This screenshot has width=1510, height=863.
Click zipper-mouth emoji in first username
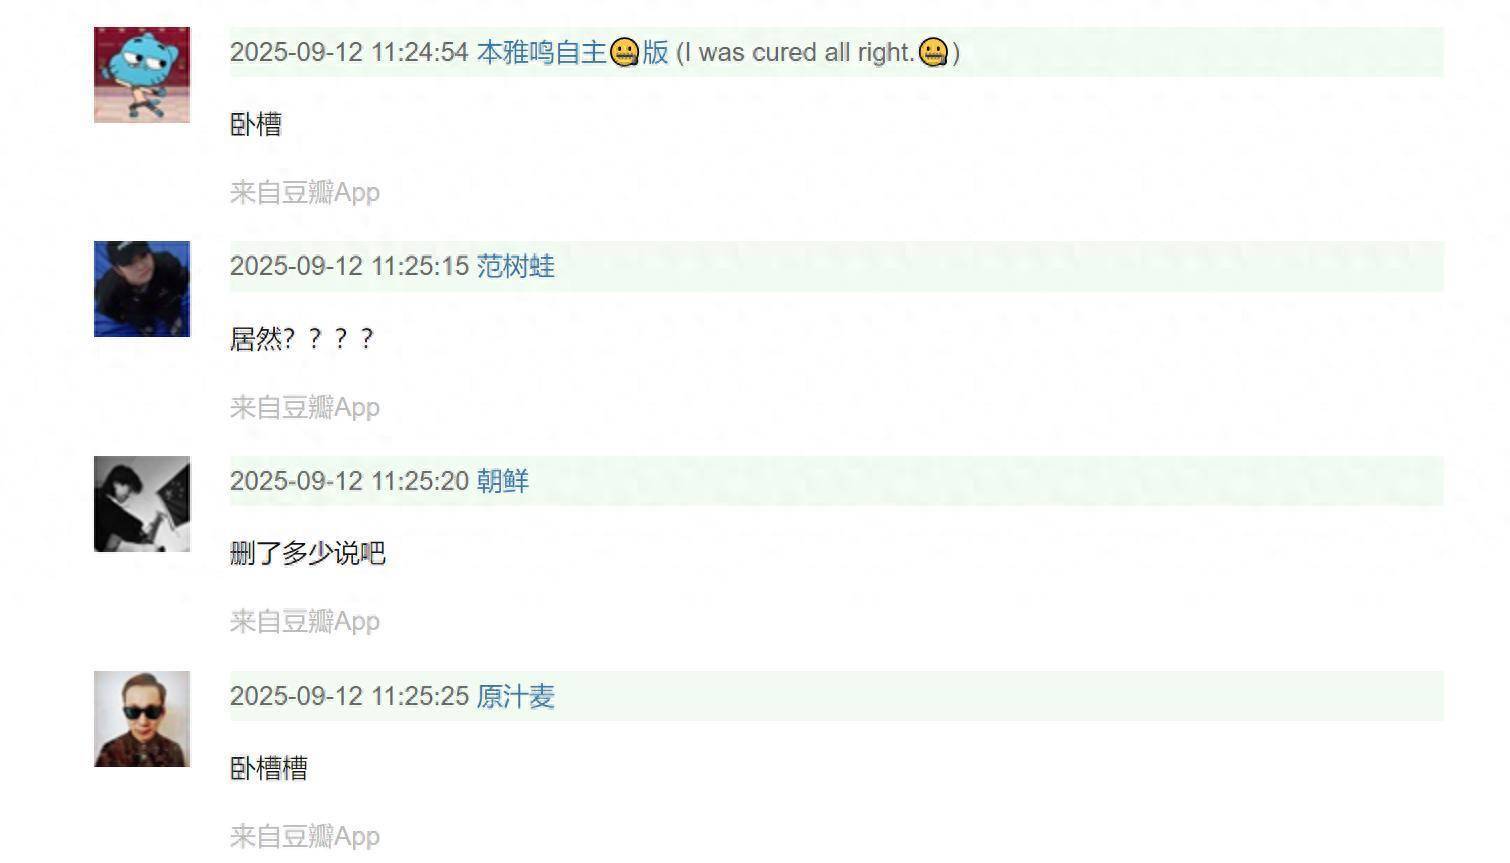click(624, 52)
